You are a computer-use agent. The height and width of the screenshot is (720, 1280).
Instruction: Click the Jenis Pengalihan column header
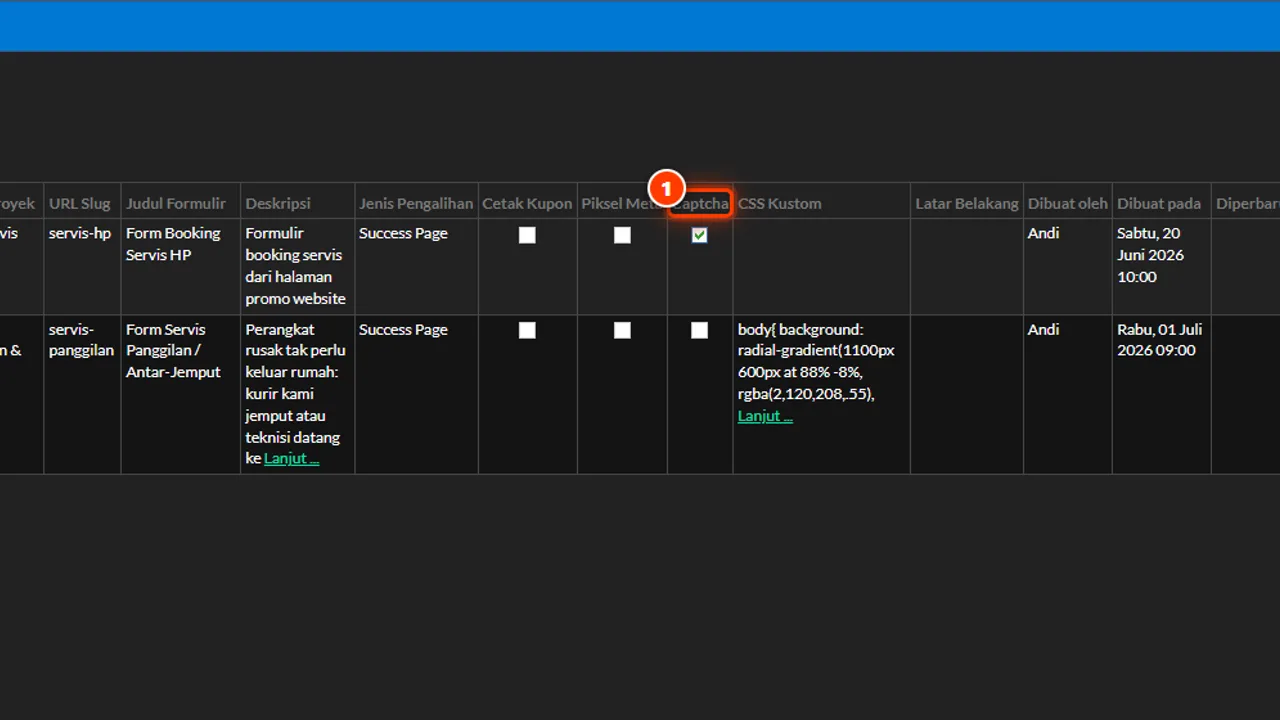(416, 203)
